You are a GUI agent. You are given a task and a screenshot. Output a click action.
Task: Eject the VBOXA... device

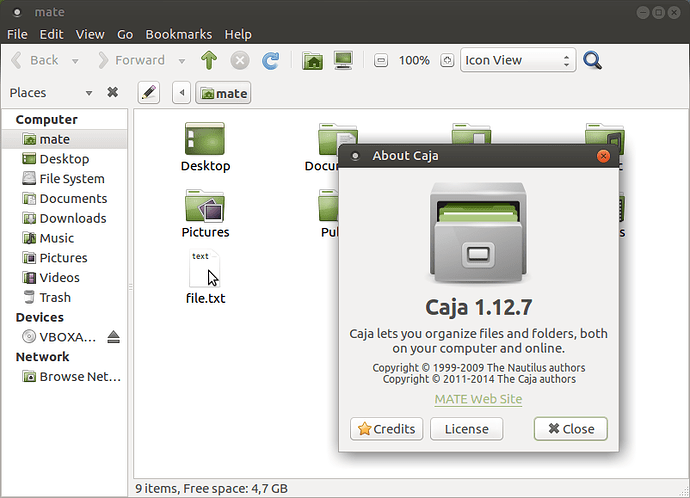coord(114,337)
